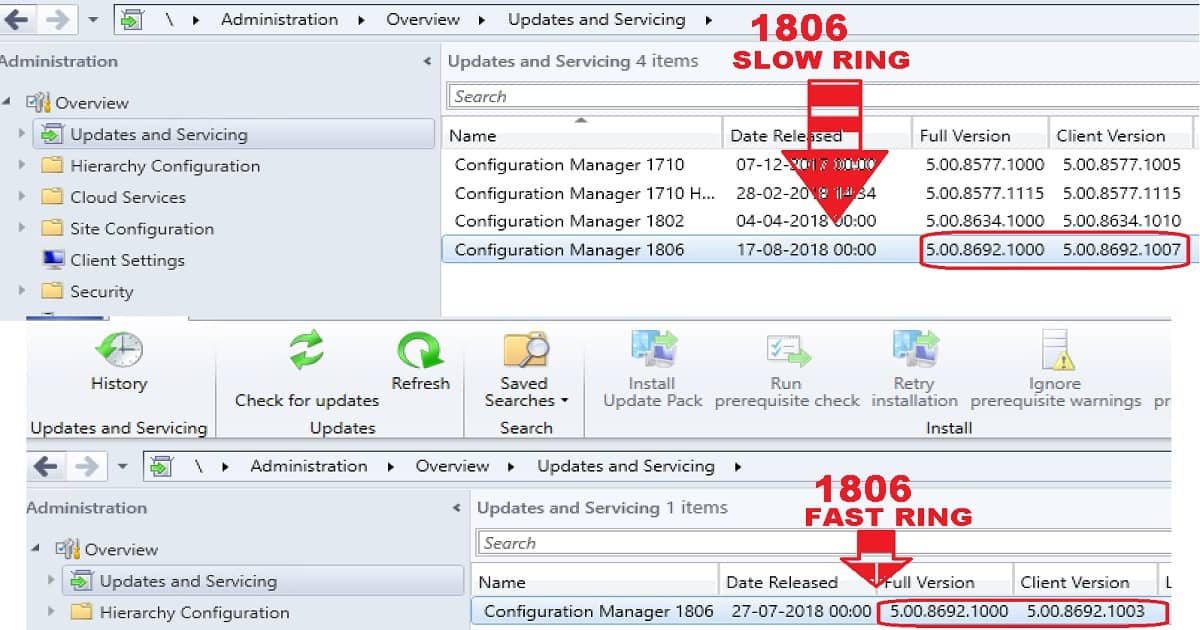Click Overview in the top breadcrumb
1200x630 pixels.
tap(423, 20)
